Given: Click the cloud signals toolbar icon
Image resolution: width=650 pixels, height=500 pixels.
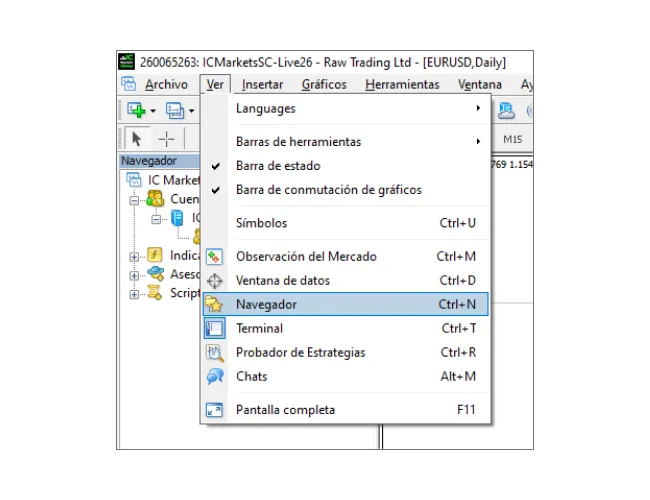Looking at the screenshot, I should tap(506, 111).
